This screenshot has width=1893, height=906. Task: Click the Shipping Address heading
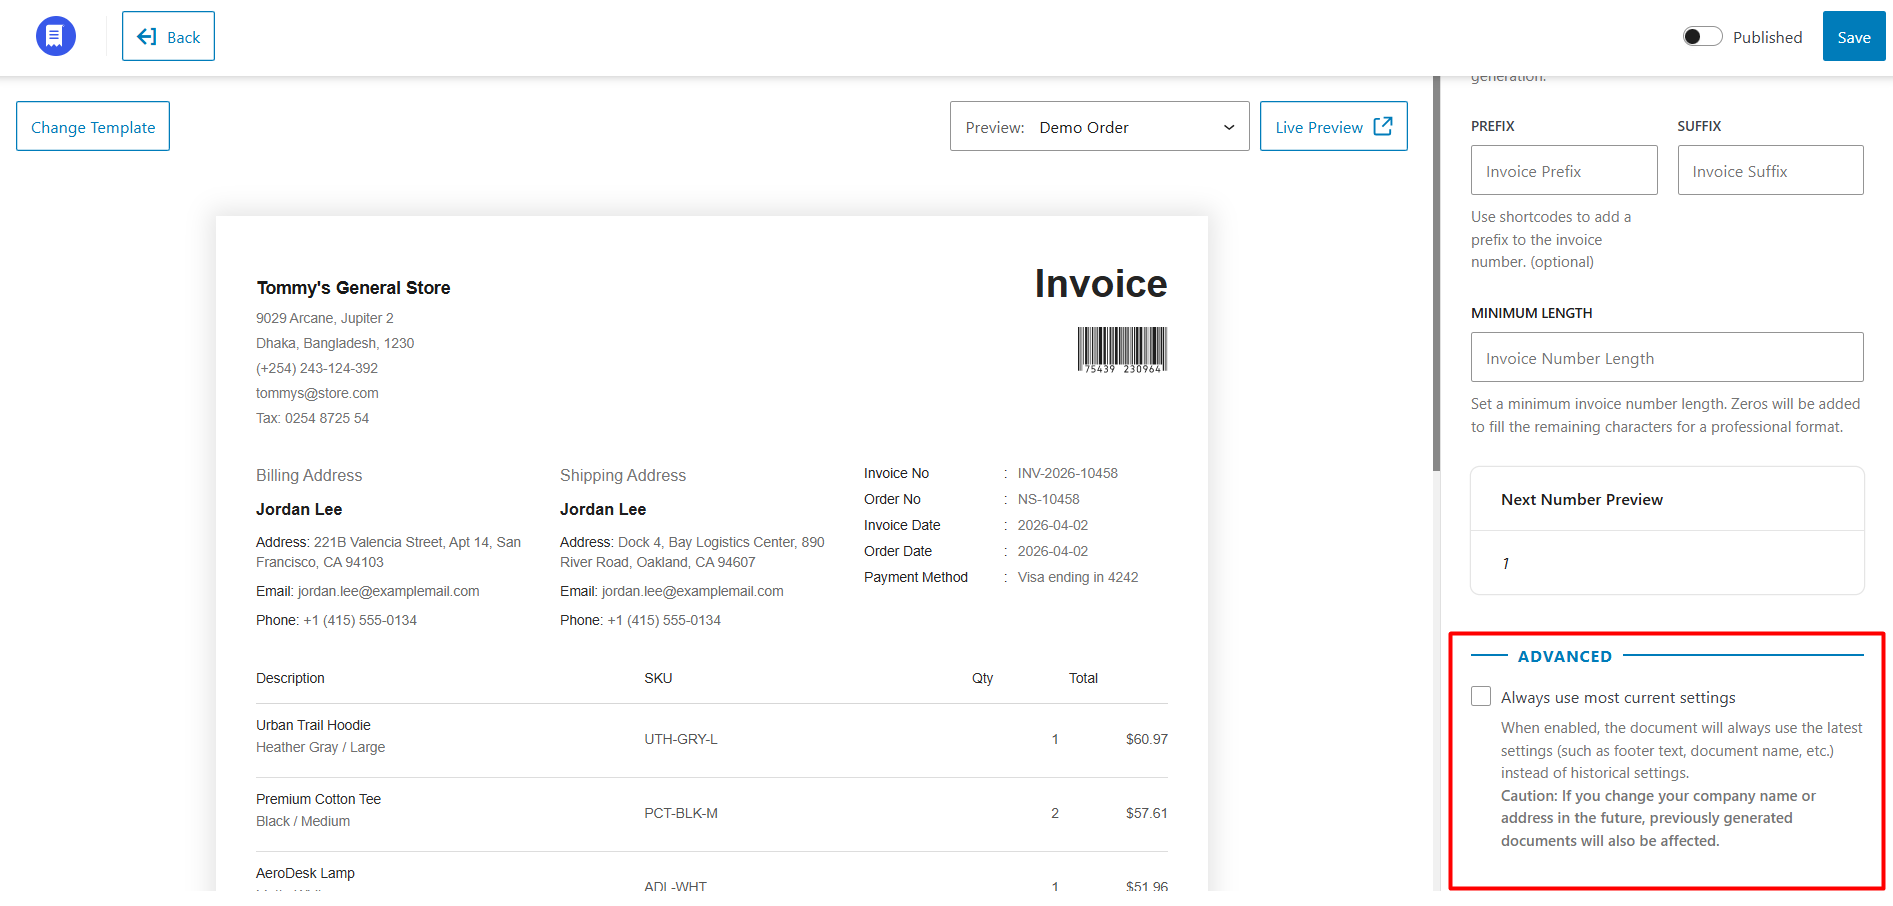click(623, 475)
